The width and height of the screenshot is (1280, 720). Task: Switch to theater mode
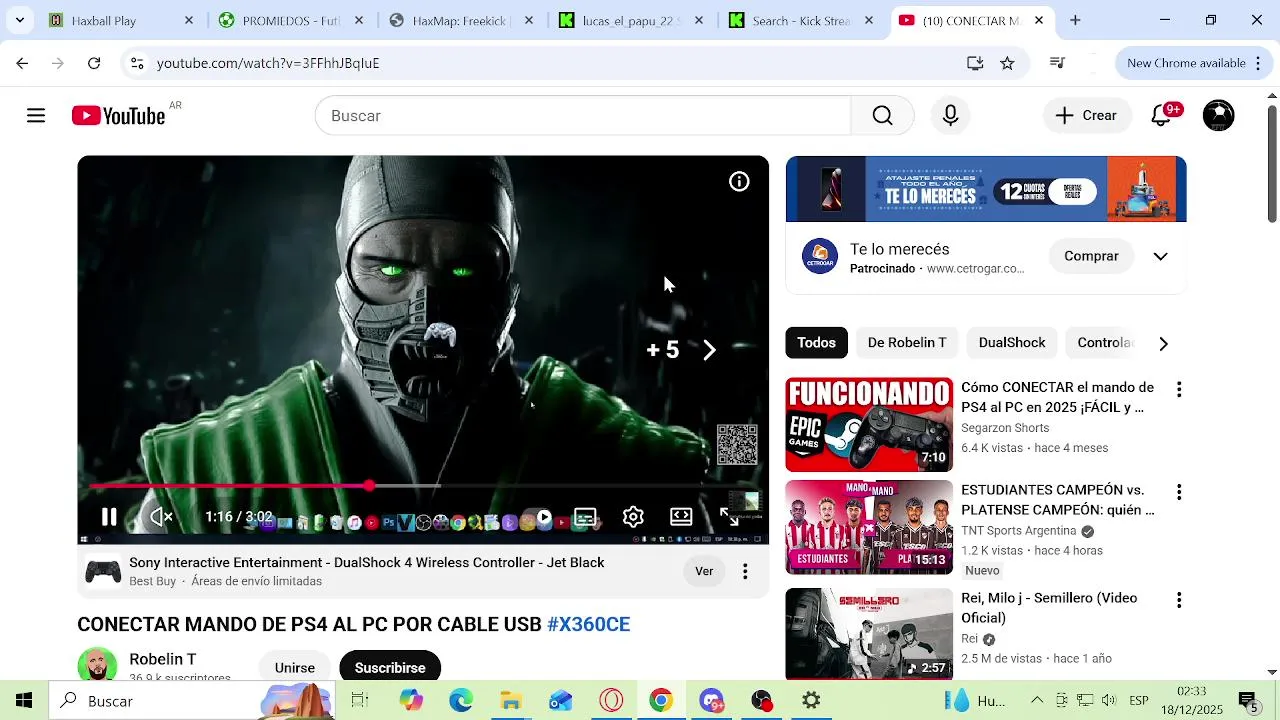click(x=681, y=517)
